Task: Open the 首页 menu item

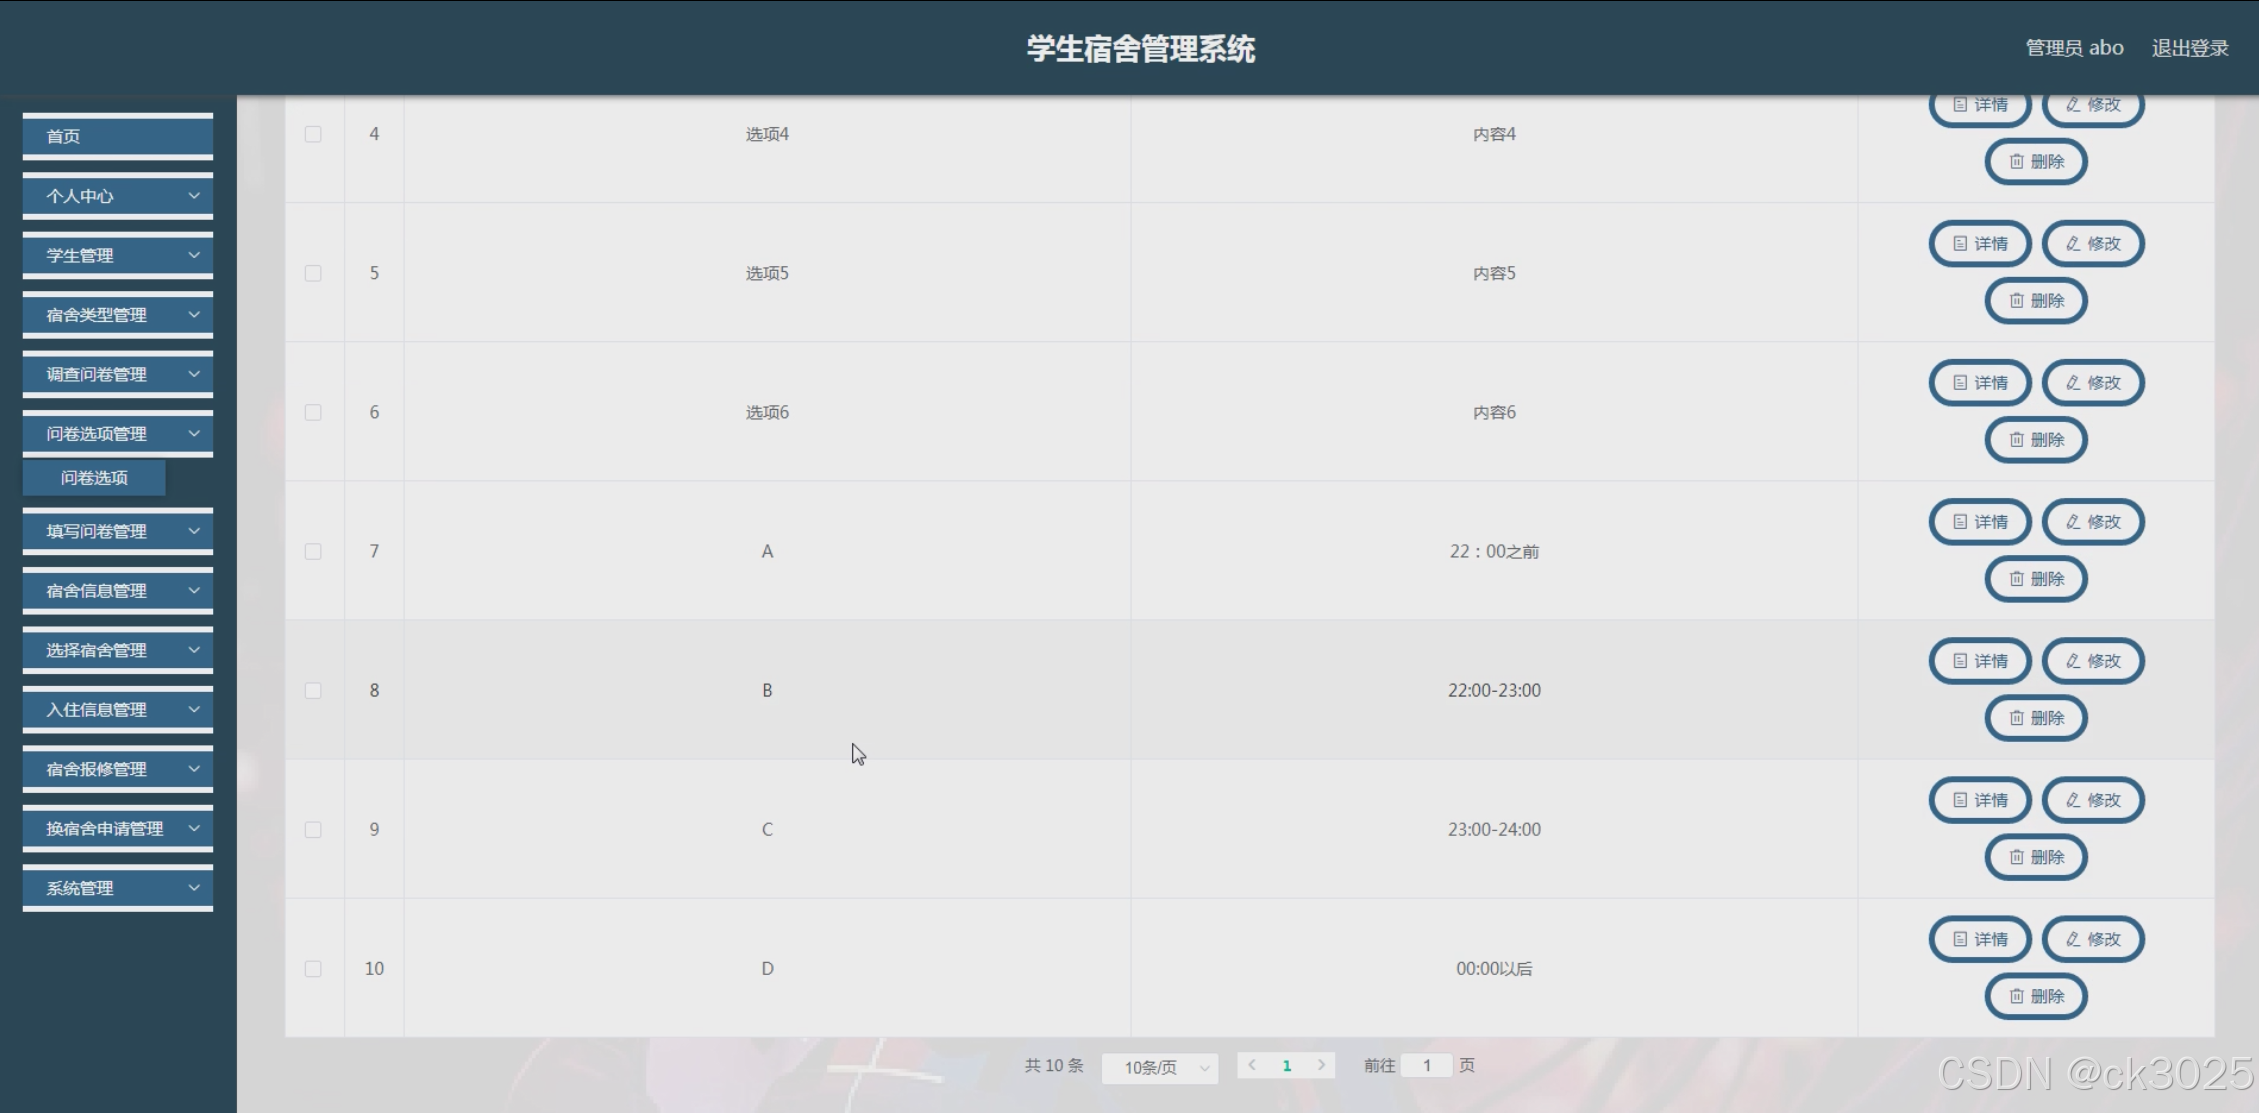Action: point(118,136)
